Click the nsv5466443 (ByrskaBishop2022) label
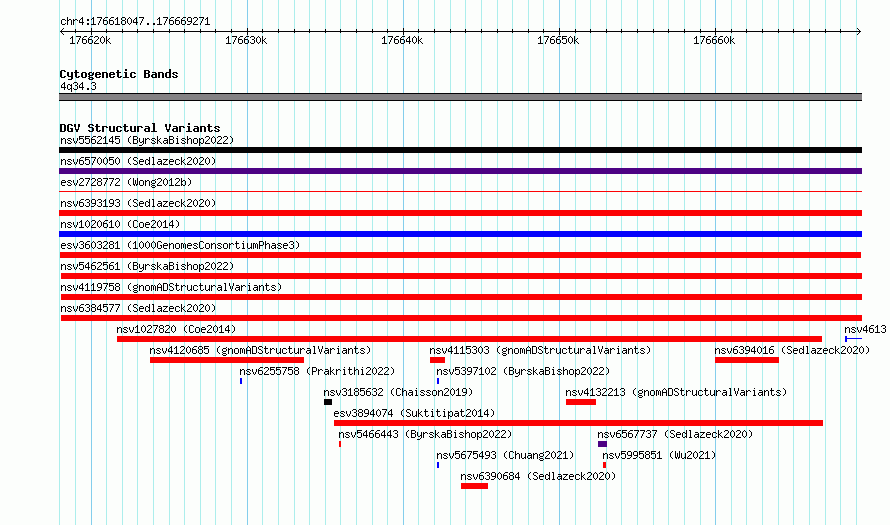 pyautogui.click(x=425, y=434)
